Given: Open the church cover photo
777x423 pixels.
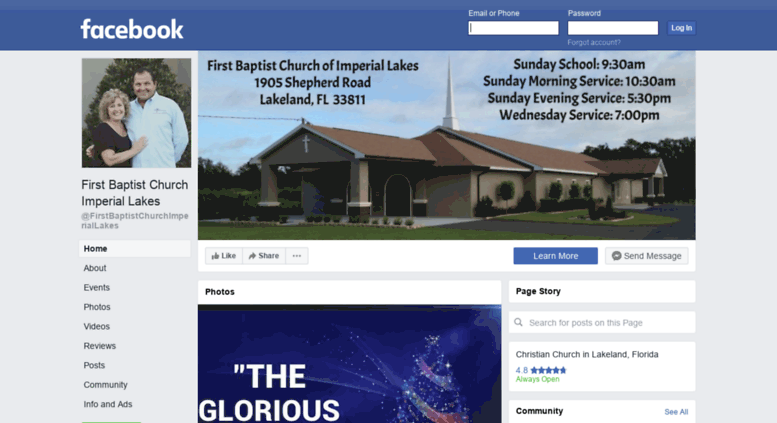Looking at the screenshot, I should 446,145.
